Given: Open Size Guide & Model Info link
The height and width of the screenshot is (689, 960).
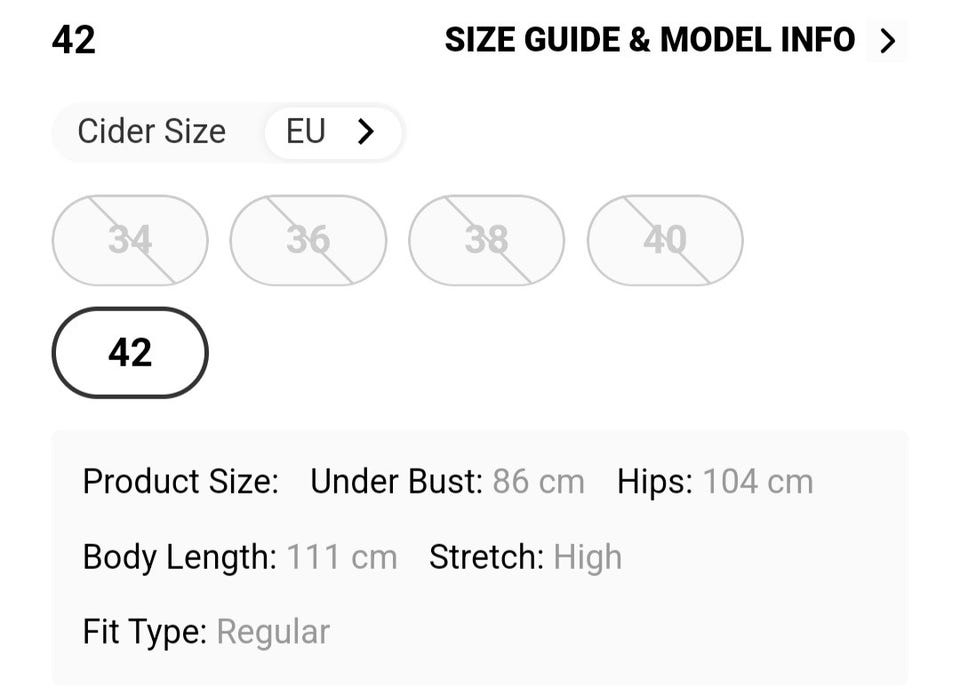Looking at the screenshot, I should (650, 40).
